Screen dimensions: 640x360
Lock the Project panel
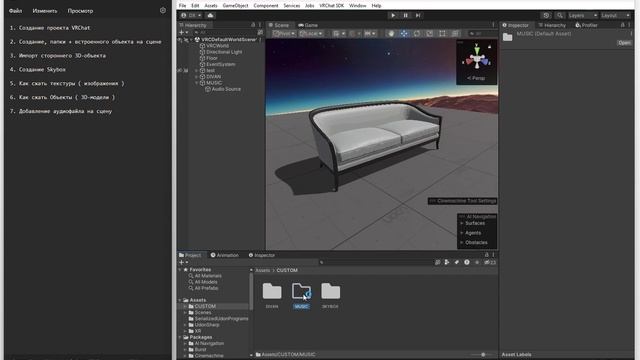click(486, 255)
